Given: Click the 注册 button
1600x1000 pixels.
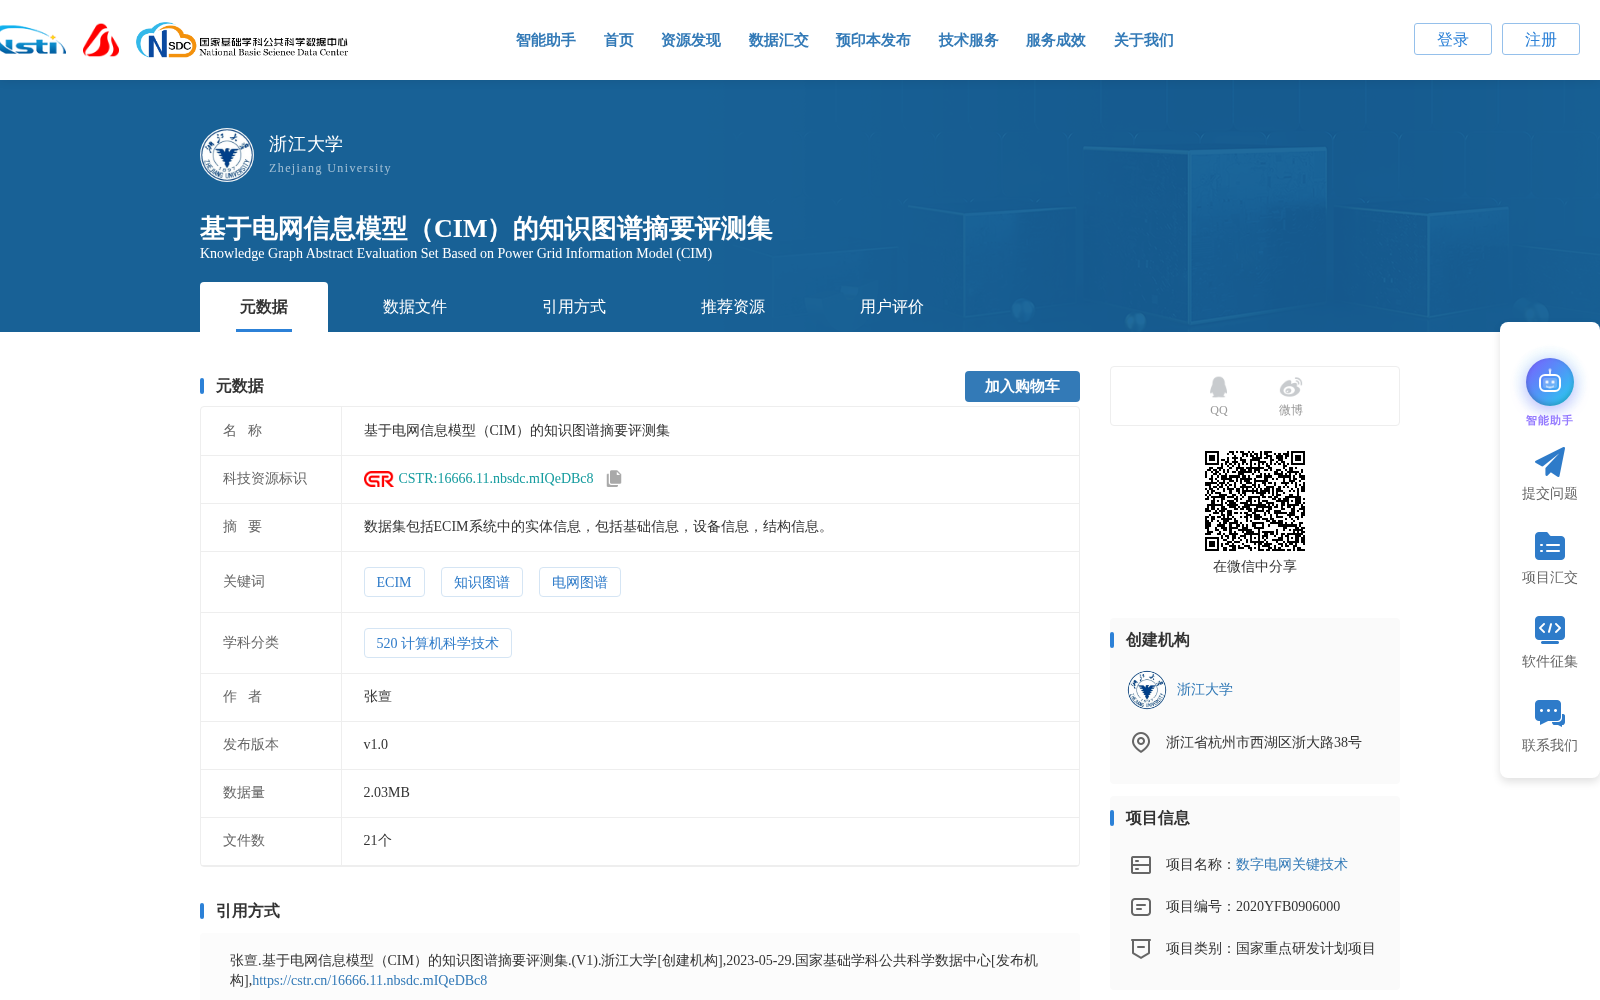Looking at the screenshot, I should [1541, 39].
